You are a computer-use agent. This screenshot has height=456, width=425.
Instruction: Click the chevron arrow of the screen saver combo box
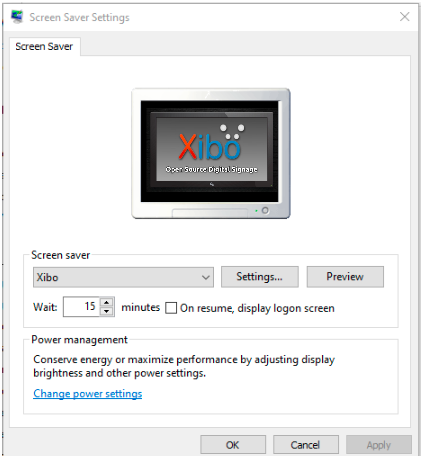[x=206, y=277]
